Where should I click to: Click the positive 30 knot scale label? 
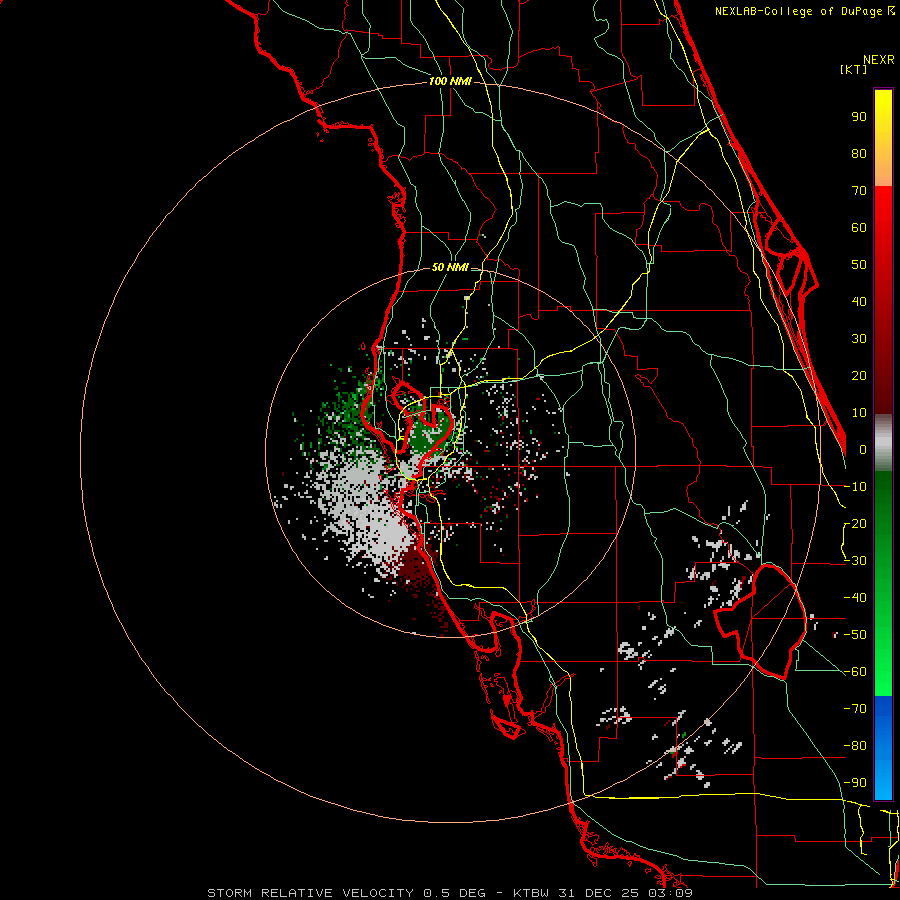[859, 339]
